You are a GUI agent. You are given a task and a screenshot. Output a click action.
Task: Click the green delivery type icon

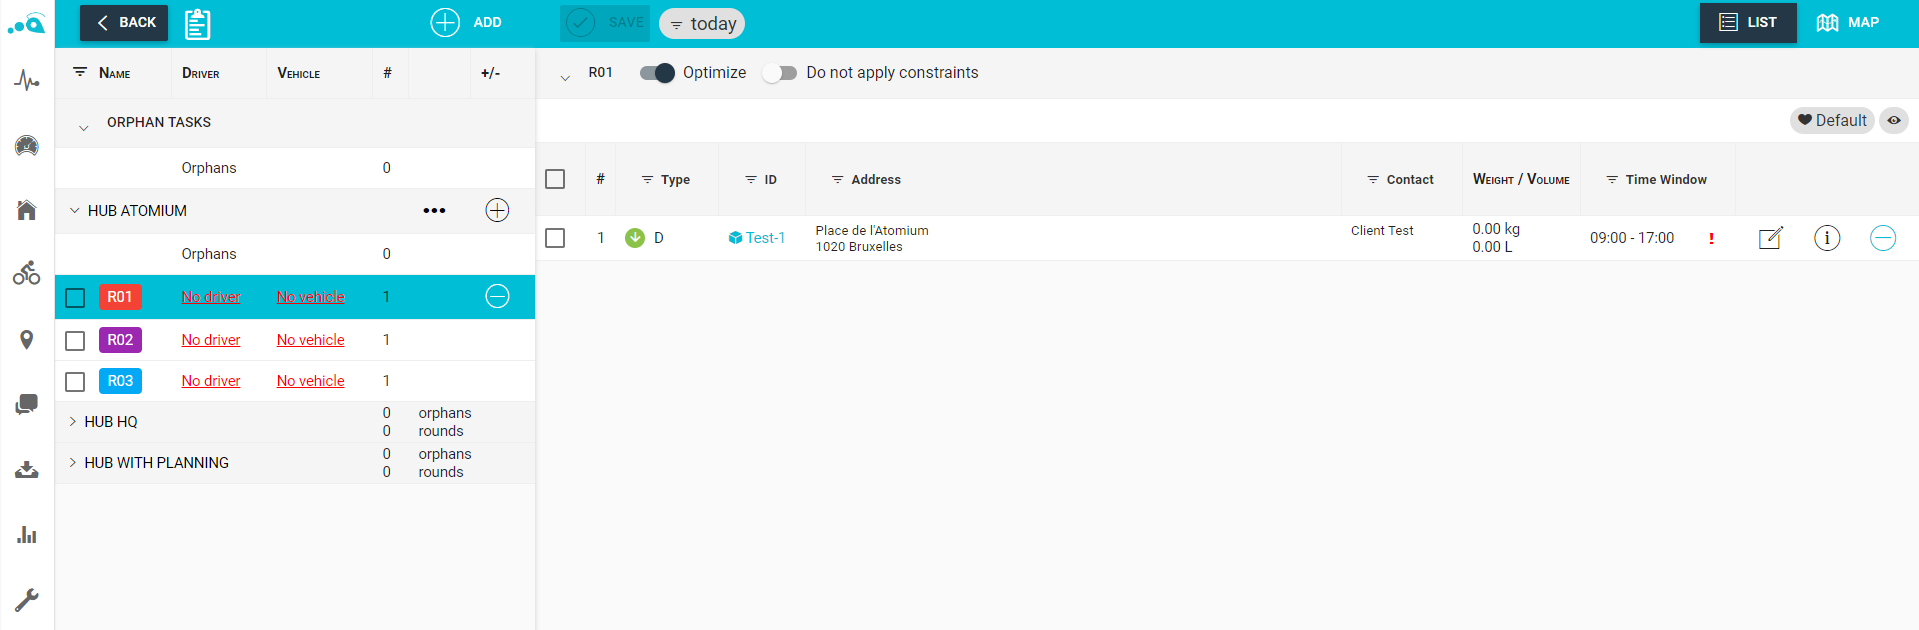pyautogui.click(x=635, y=238)
